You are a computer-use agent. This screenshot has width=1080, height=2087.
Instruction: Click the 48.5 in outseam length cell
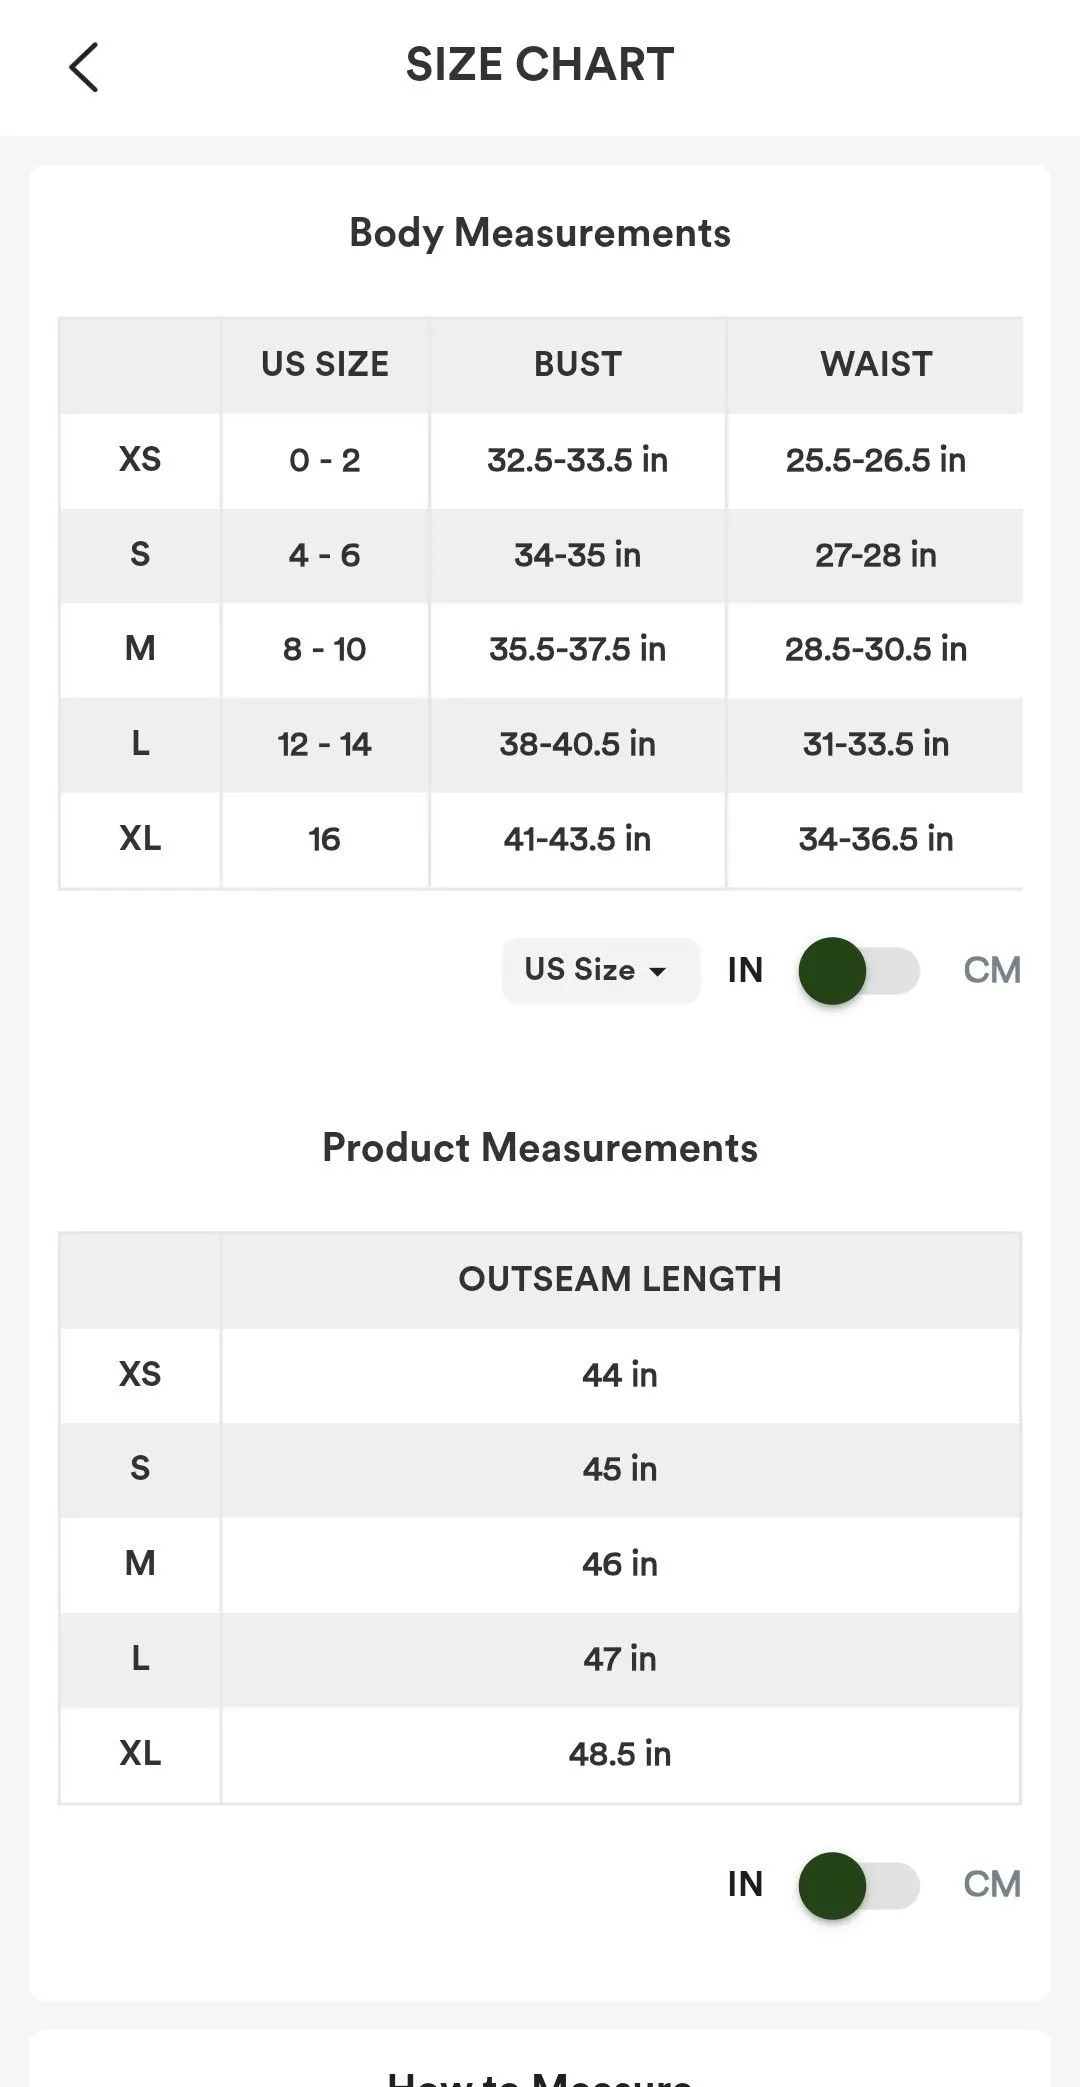(x=620, y=1754)
